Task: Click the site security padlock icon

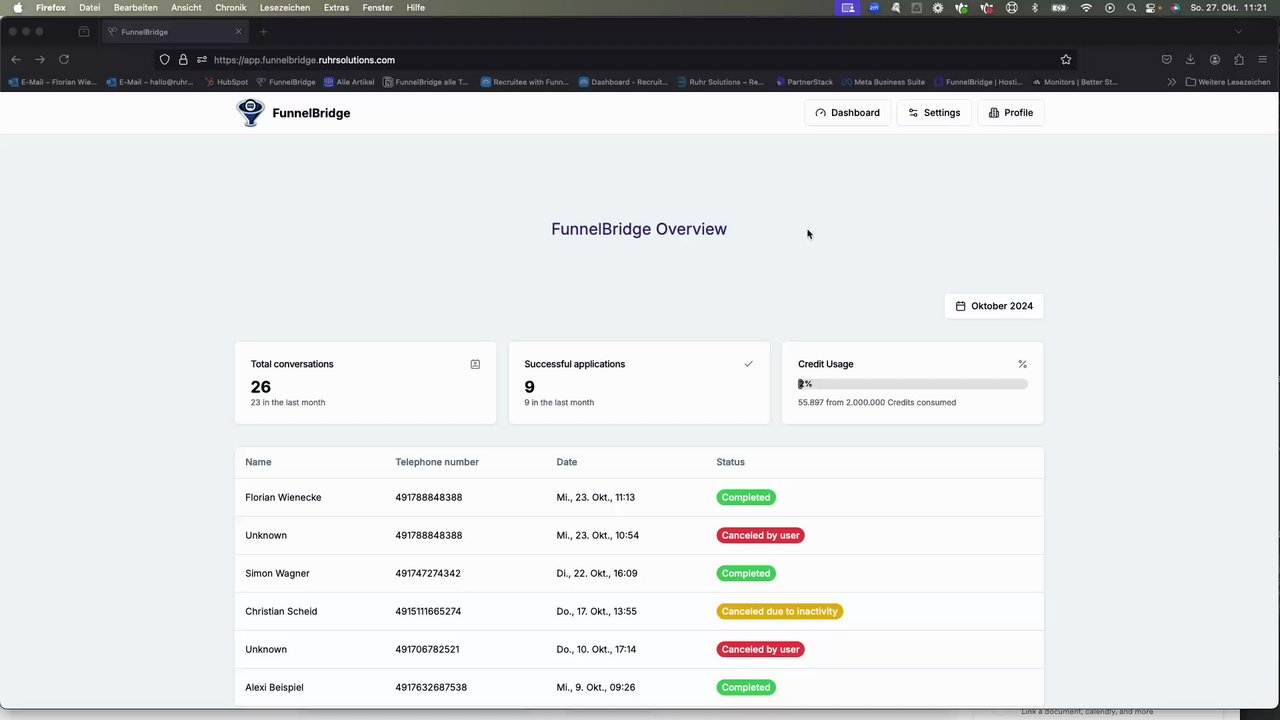Action: coord(183,60)
